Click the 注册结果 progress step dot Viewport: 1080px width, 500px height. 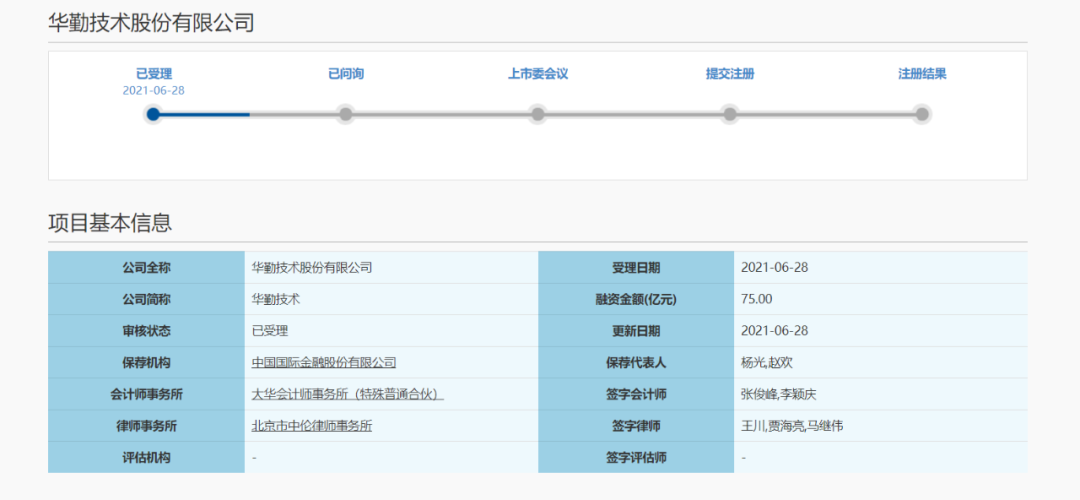922,114
